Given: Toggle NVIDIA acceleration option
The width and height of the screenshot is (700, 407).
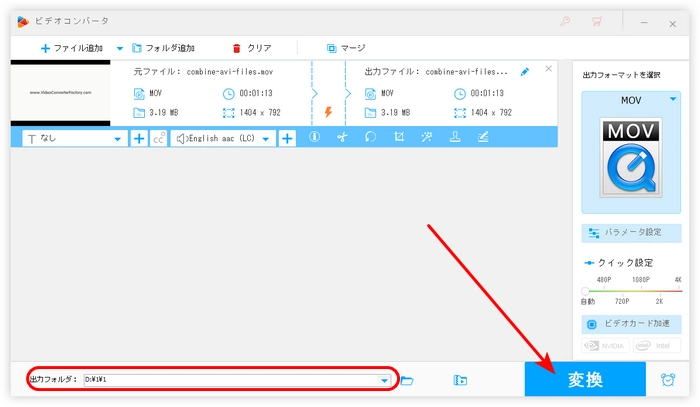Looking at the screenshot, I should pos(605,345).
